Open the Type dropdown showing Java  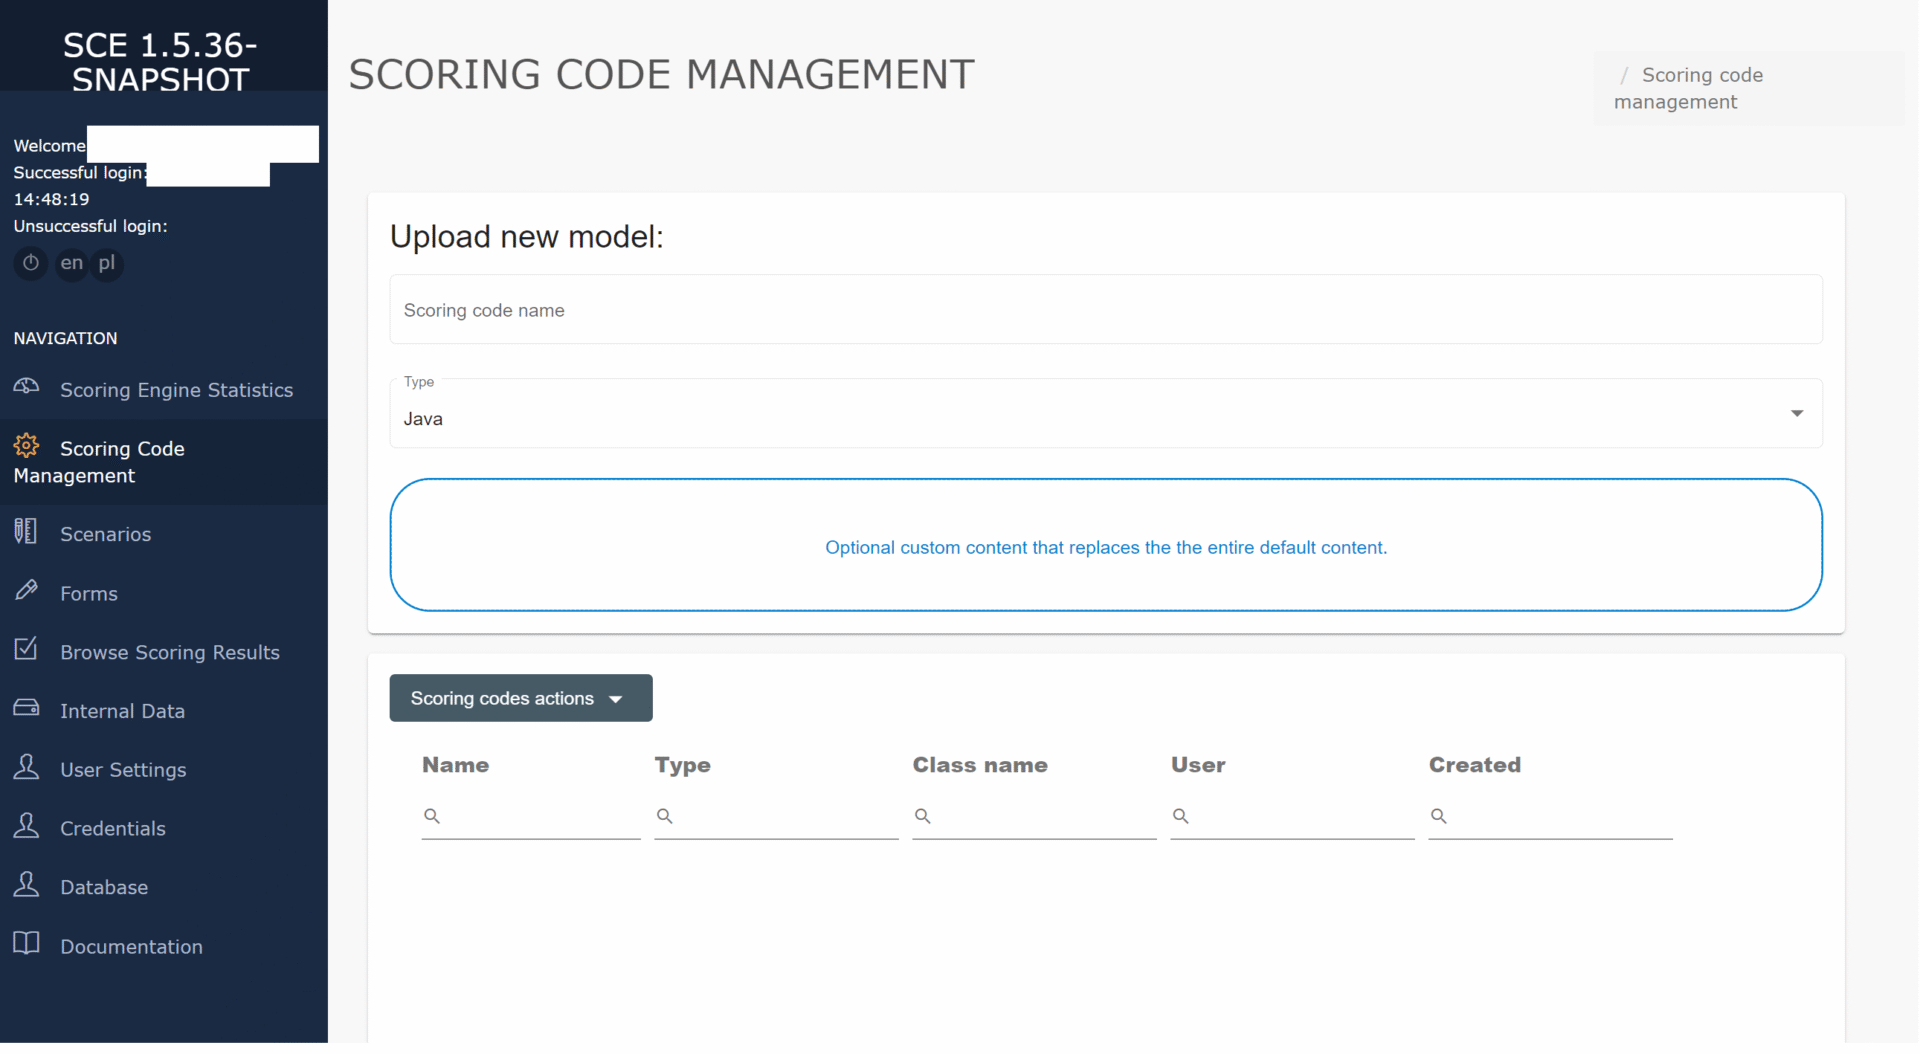[x=1105, y=414]
